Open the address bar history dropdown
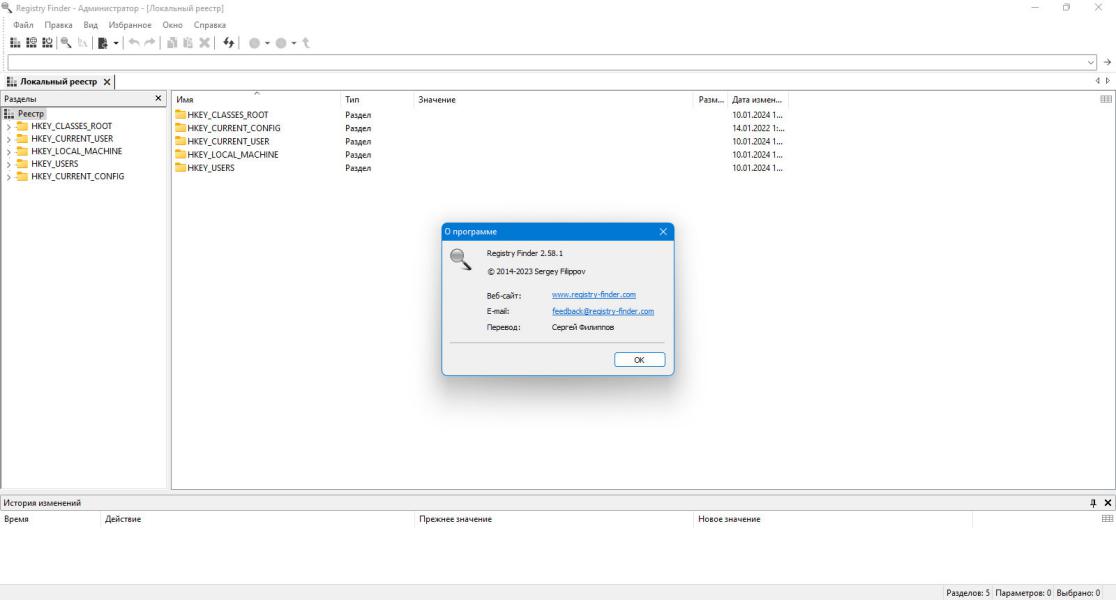Viewport: 1116px width, 600px height. click(1090, 62)
